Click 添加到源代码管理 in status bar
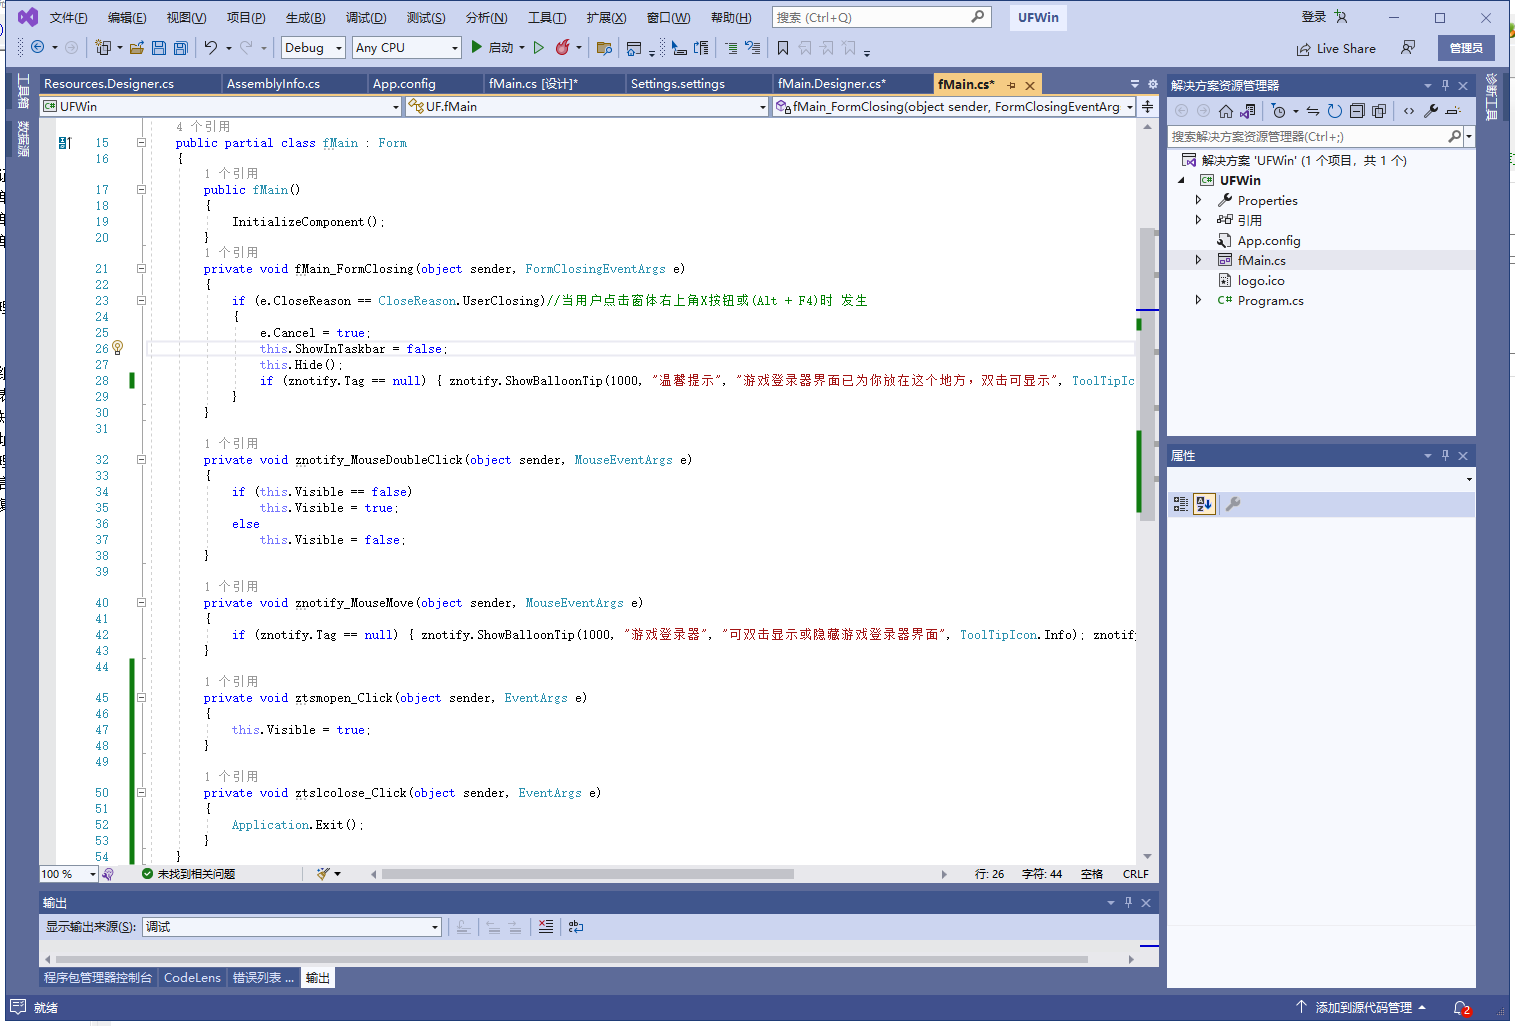This screenshot has height=1026, width=1515. point(1362,1008)
